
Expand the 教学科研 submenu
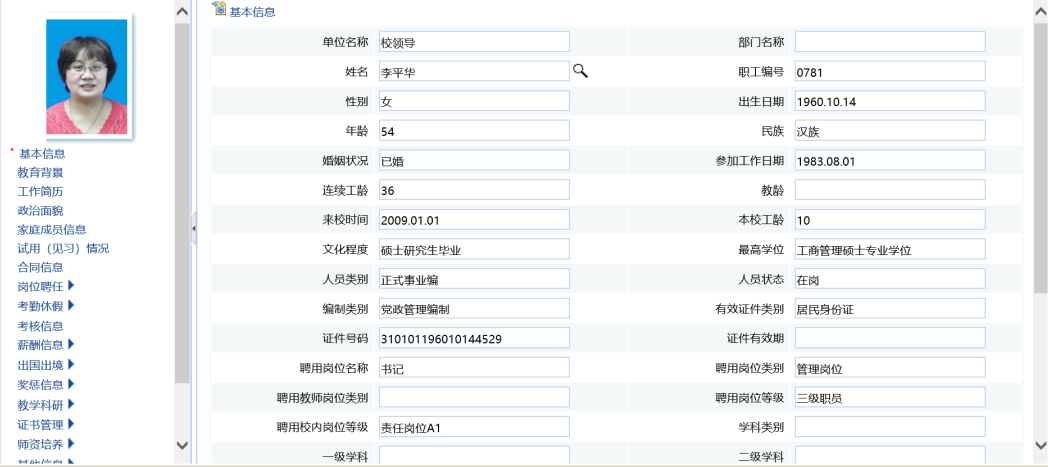pyautogui.click(x=71, y=404)
